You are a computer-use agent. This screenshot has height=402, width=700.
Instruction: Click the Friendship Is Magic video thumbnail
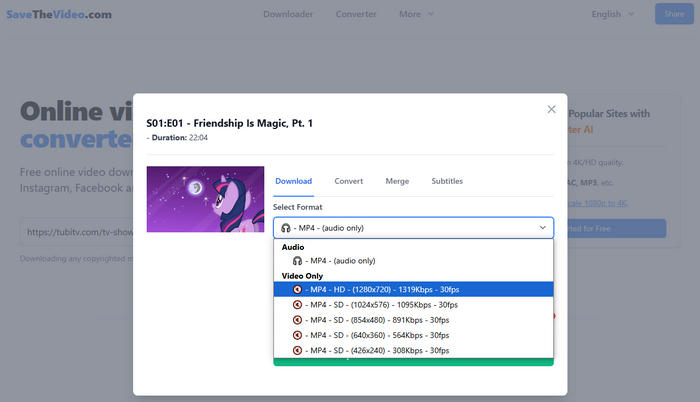[205, 199]
